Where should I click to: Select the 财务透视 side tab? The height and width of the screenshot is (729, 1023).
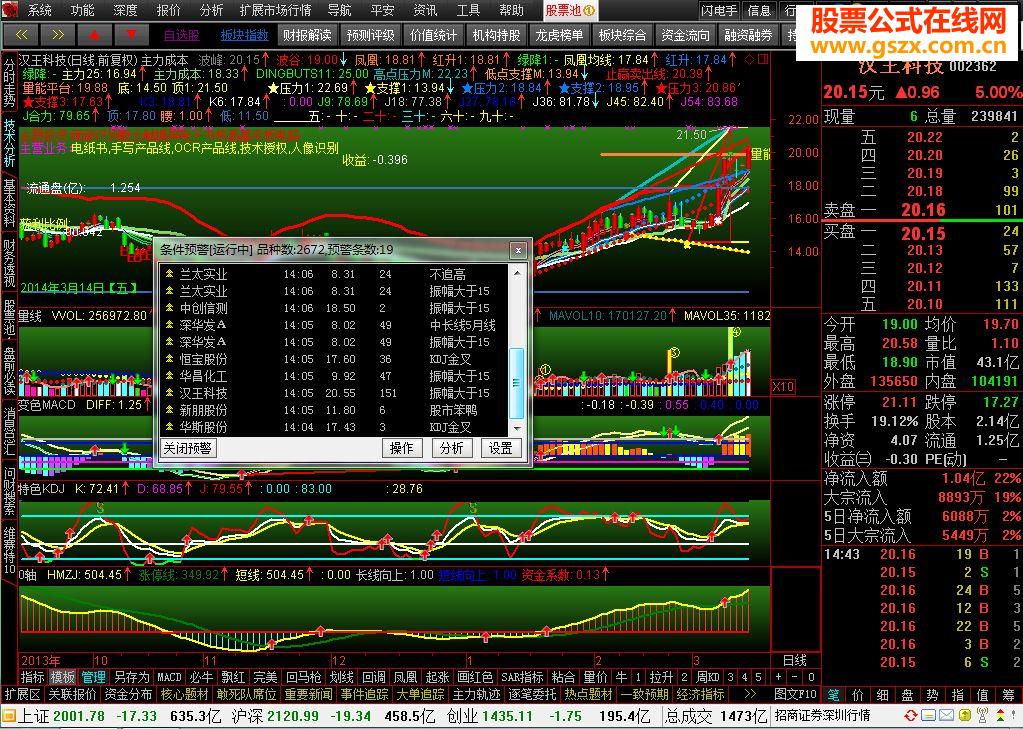point(9,263)
